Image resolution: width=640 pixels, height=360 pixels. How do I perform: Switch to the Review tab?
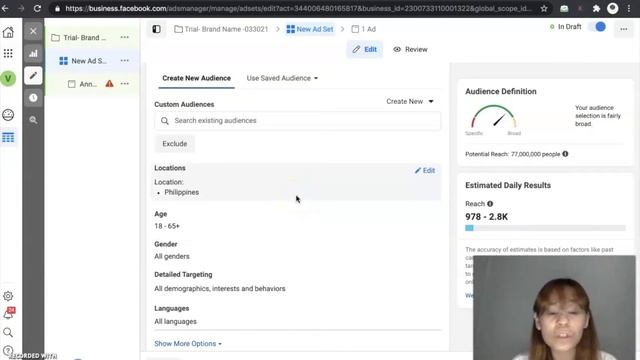click(x=410, y=49)
